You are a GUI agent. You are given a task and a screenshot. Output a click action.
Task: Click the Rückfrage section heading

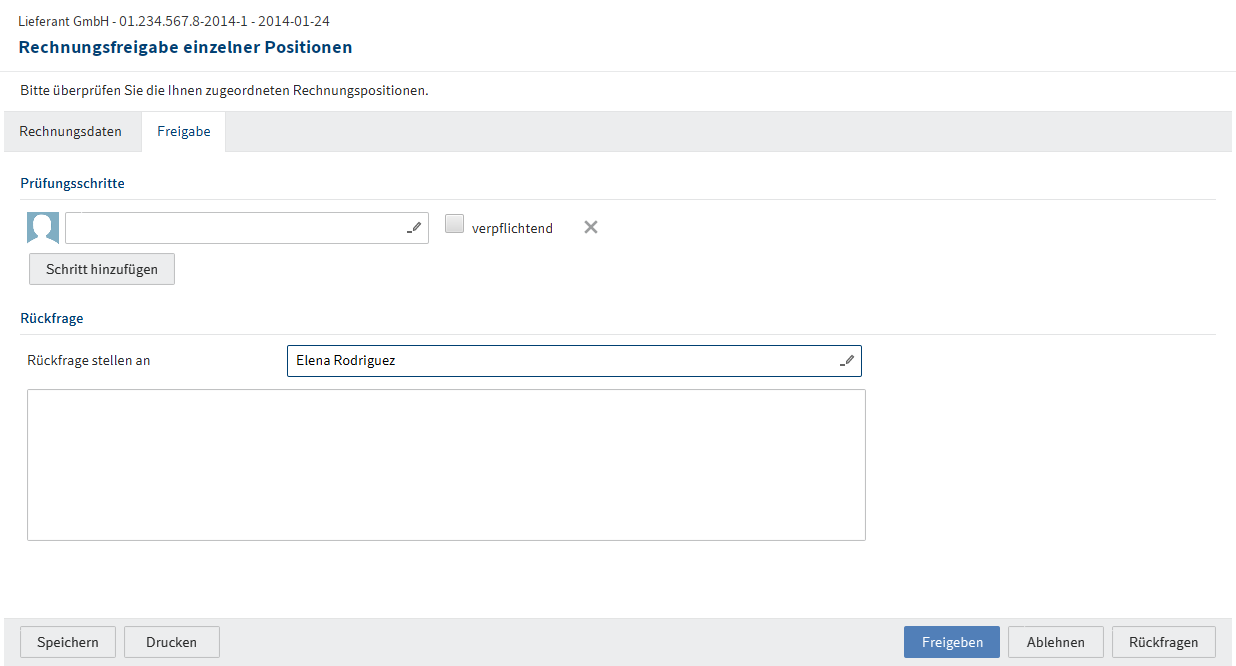tap(52, 318)
